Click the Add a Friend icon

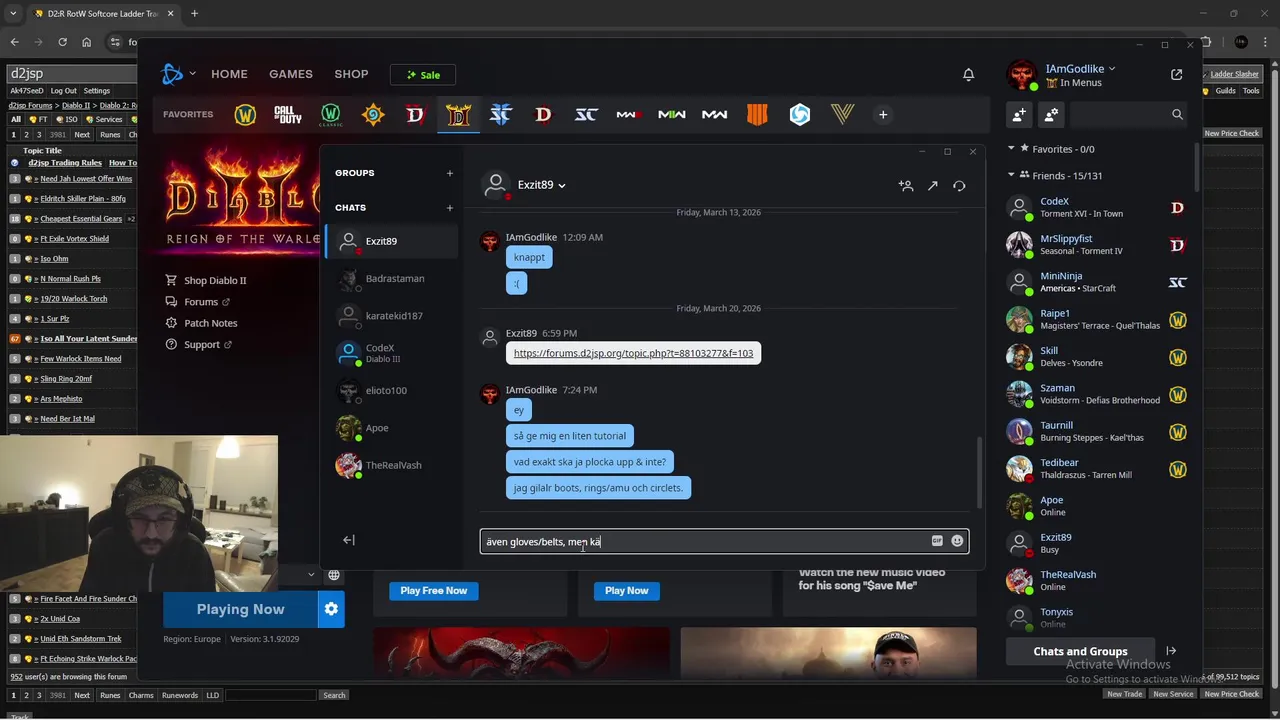point(1019,115)
